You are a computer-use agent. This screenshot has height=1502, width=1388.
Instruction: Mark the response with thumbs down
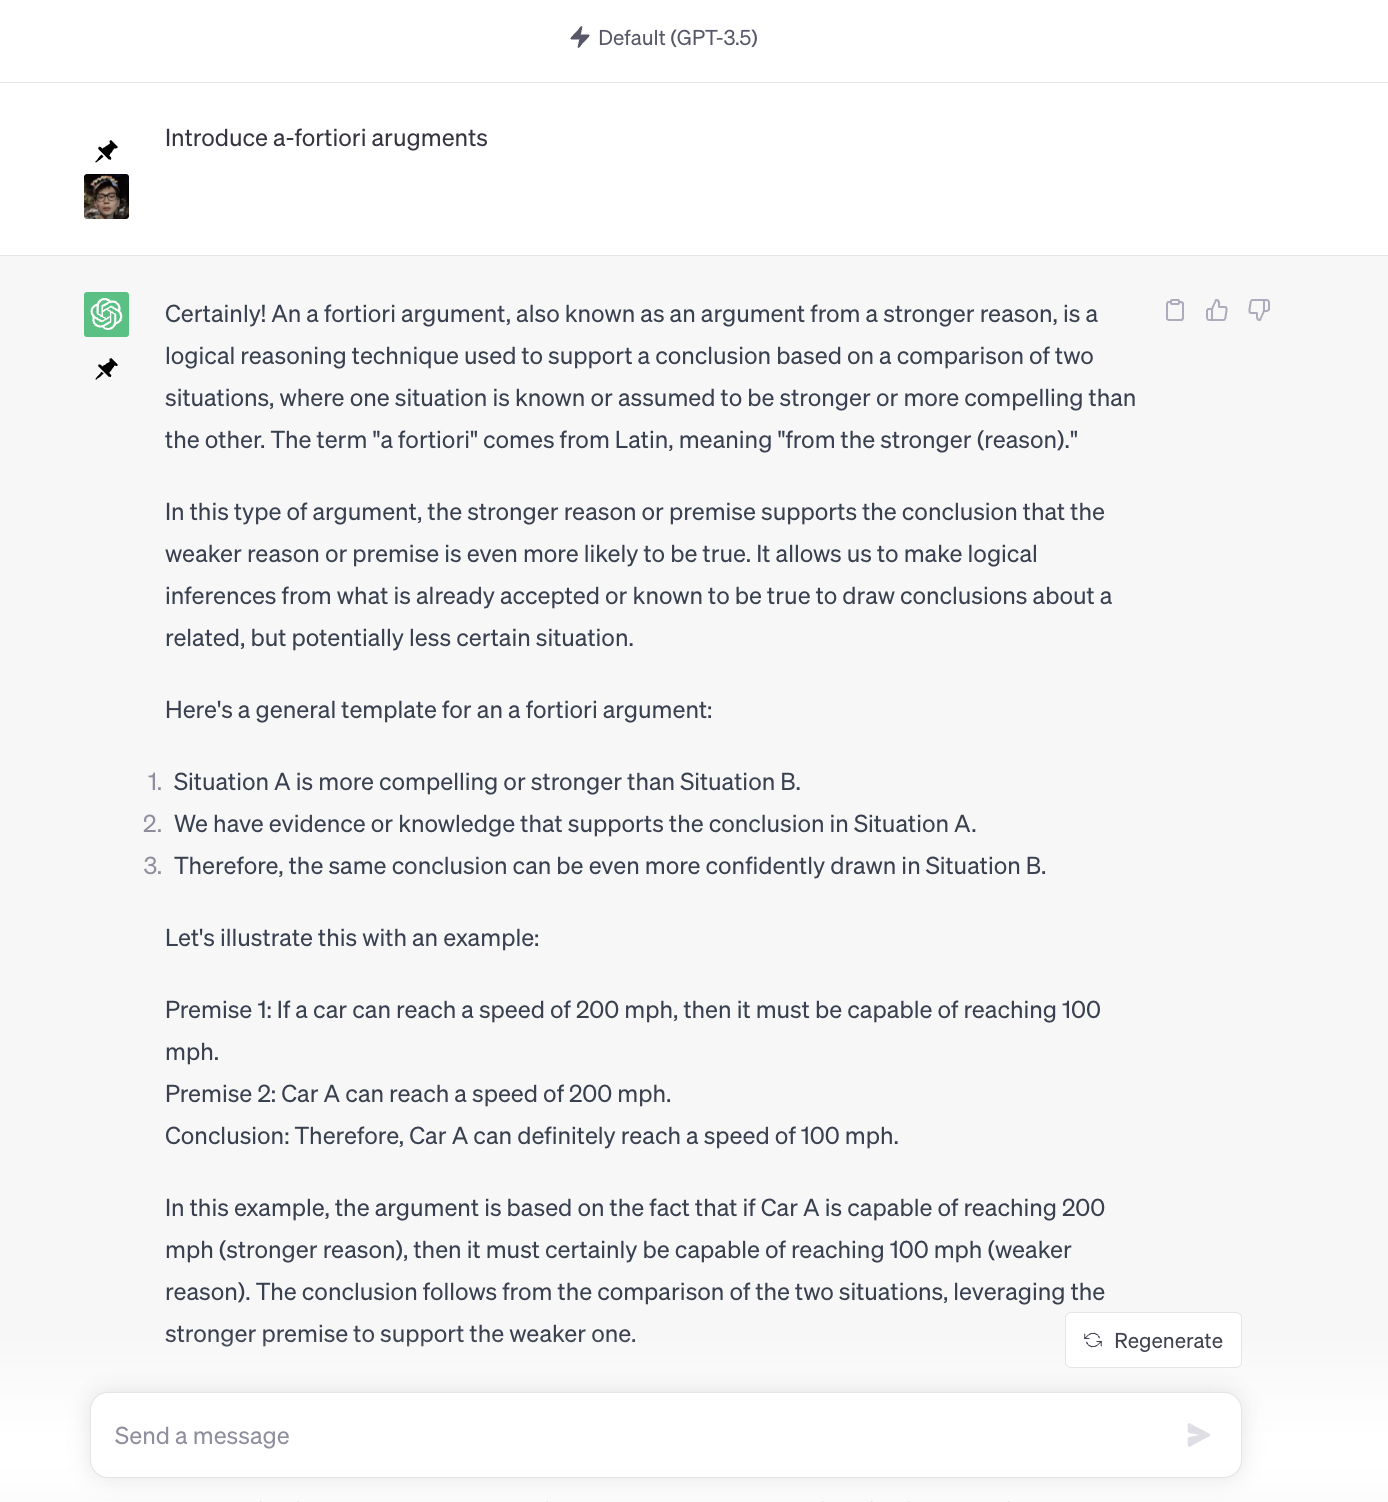tap(1259, 311)
